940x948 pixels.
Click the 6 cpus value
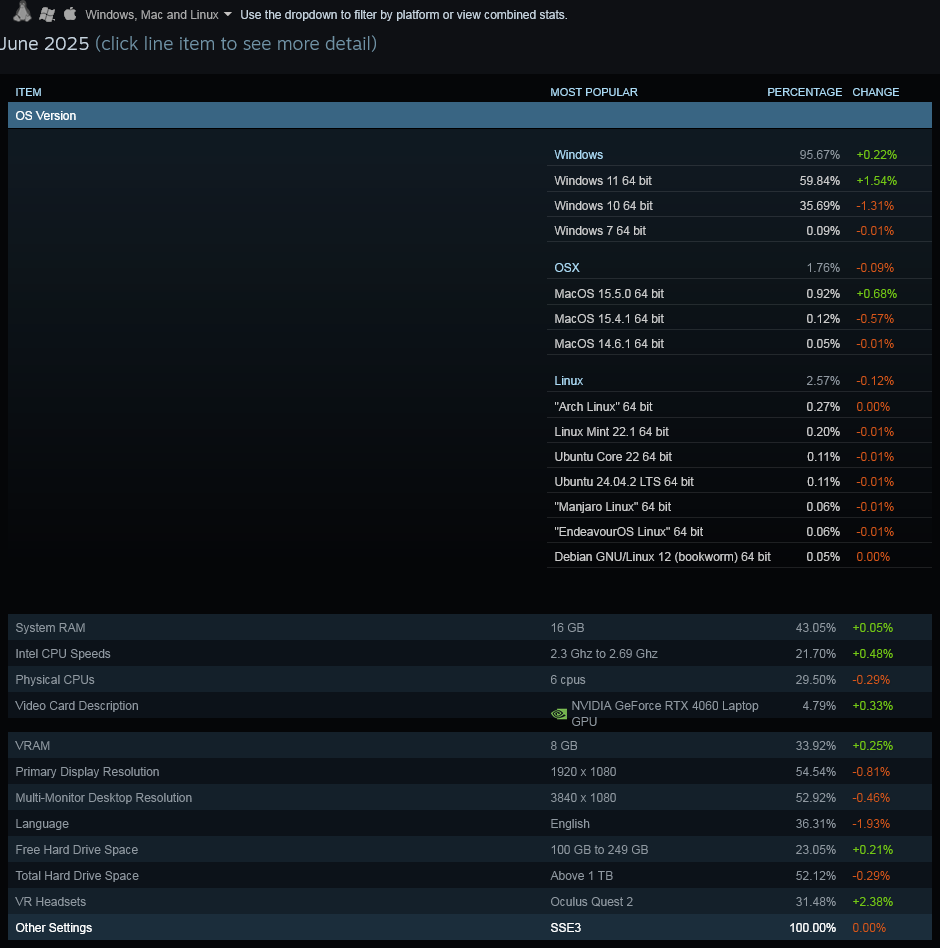(x=568, y=680)
